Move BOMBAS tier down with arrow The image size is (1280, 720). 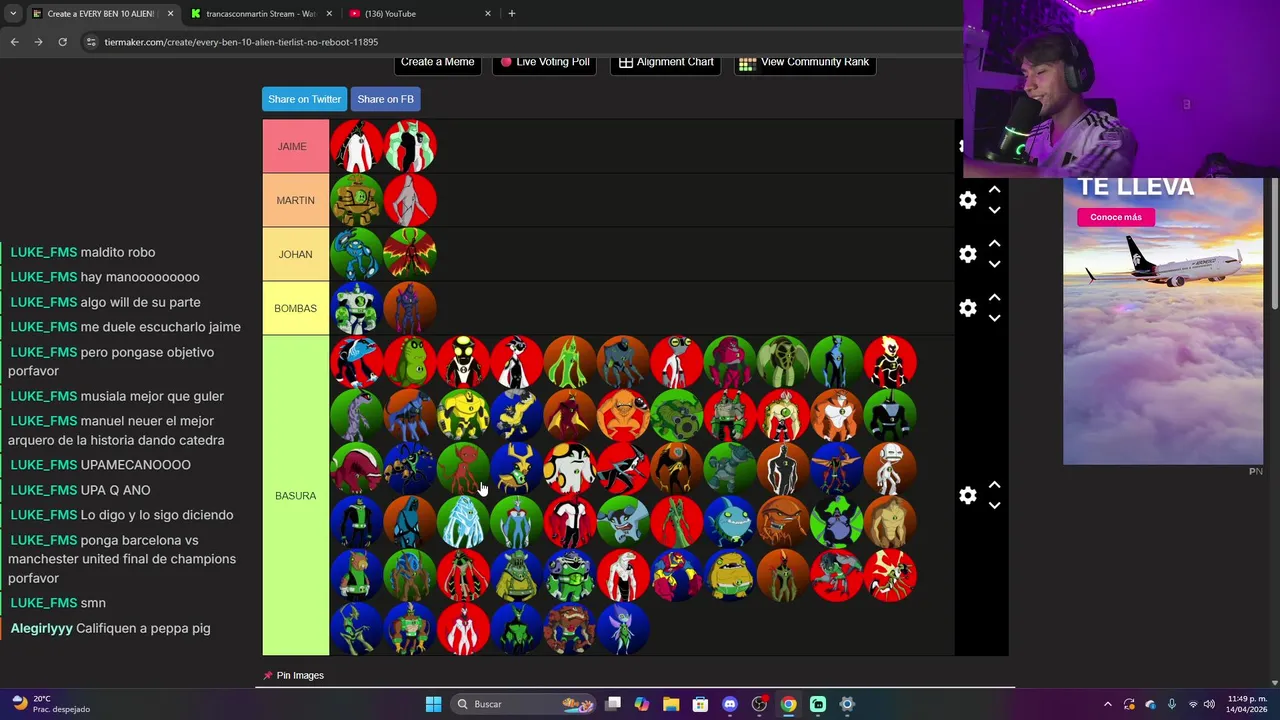994,318
